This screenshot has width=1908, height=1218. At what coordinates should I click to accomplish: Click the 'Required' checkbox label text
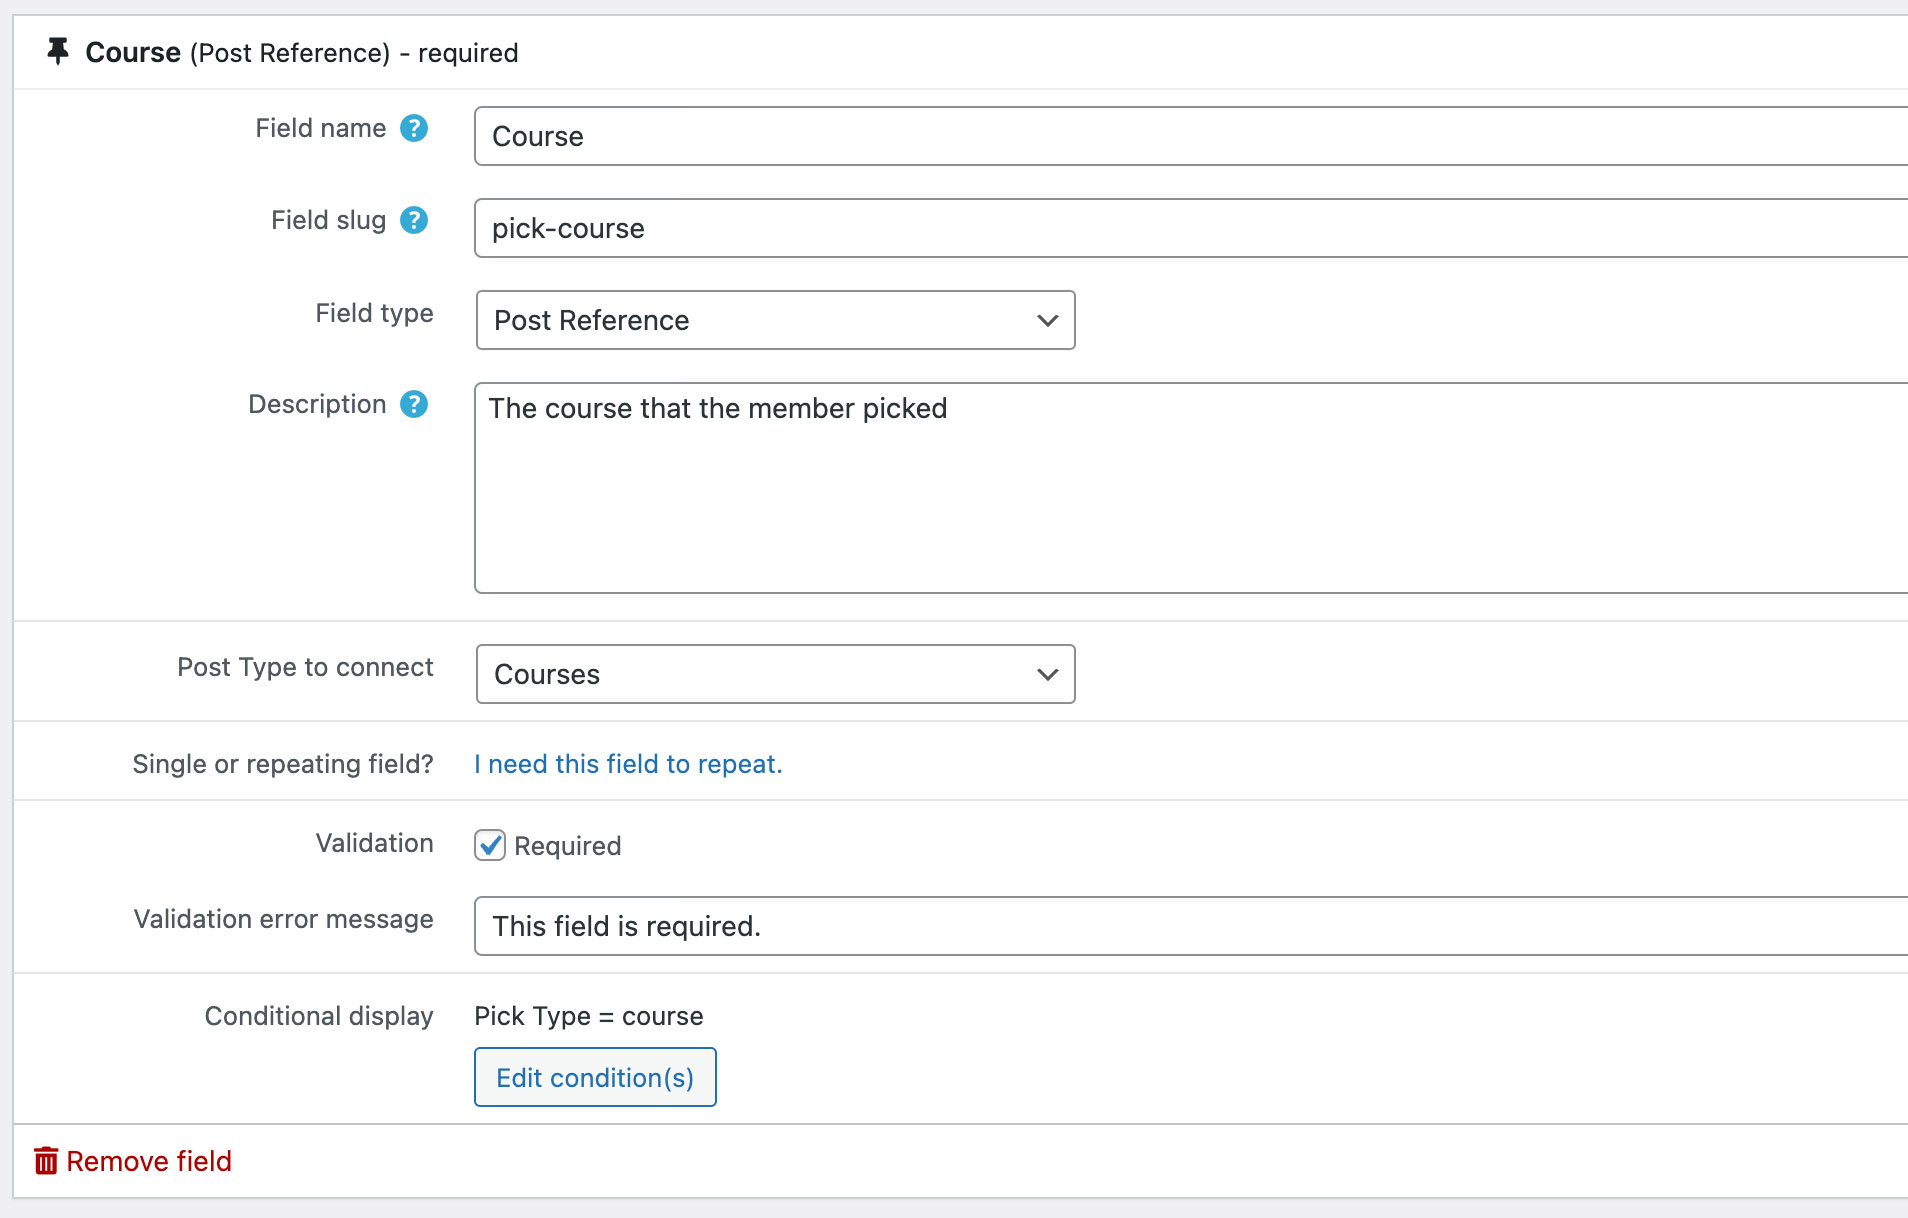568,846
